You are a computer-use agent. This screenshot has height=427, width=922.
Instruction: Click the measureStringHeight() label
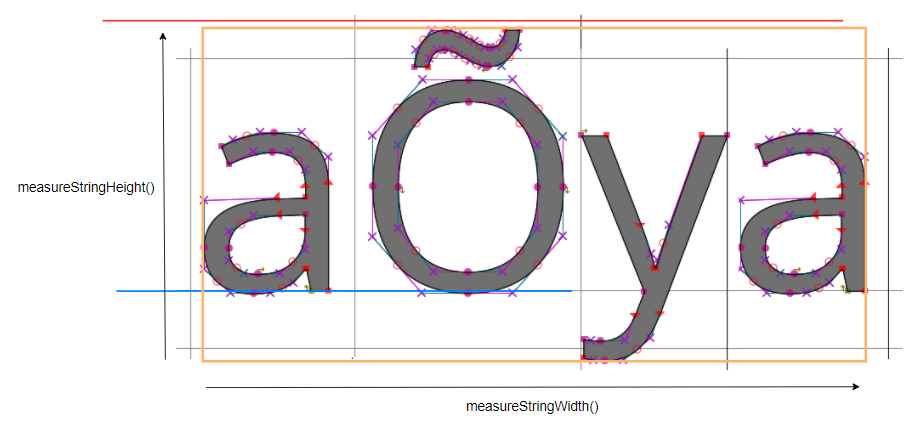pos(86,186)
